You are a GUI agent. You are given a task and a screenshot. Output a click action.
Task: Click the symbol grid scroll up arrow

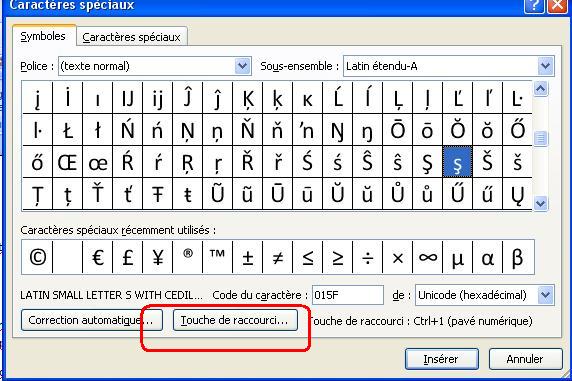[541, 89]
